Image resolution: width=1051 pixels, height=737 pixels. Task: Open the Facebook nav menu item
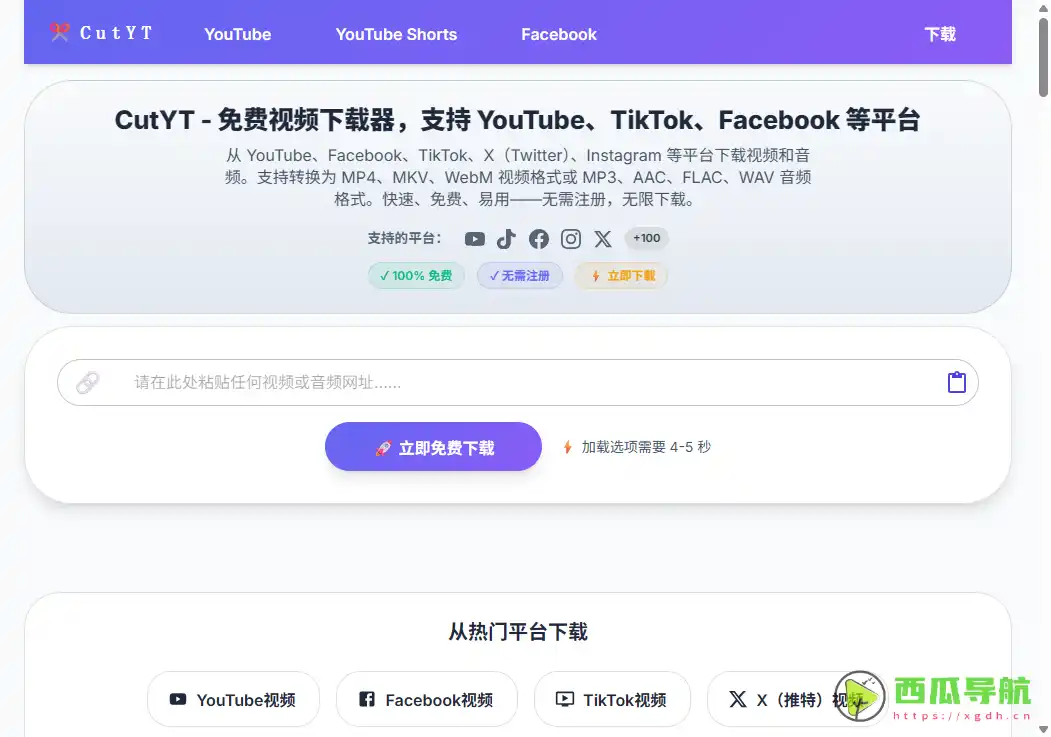click(x=558, y=33)
